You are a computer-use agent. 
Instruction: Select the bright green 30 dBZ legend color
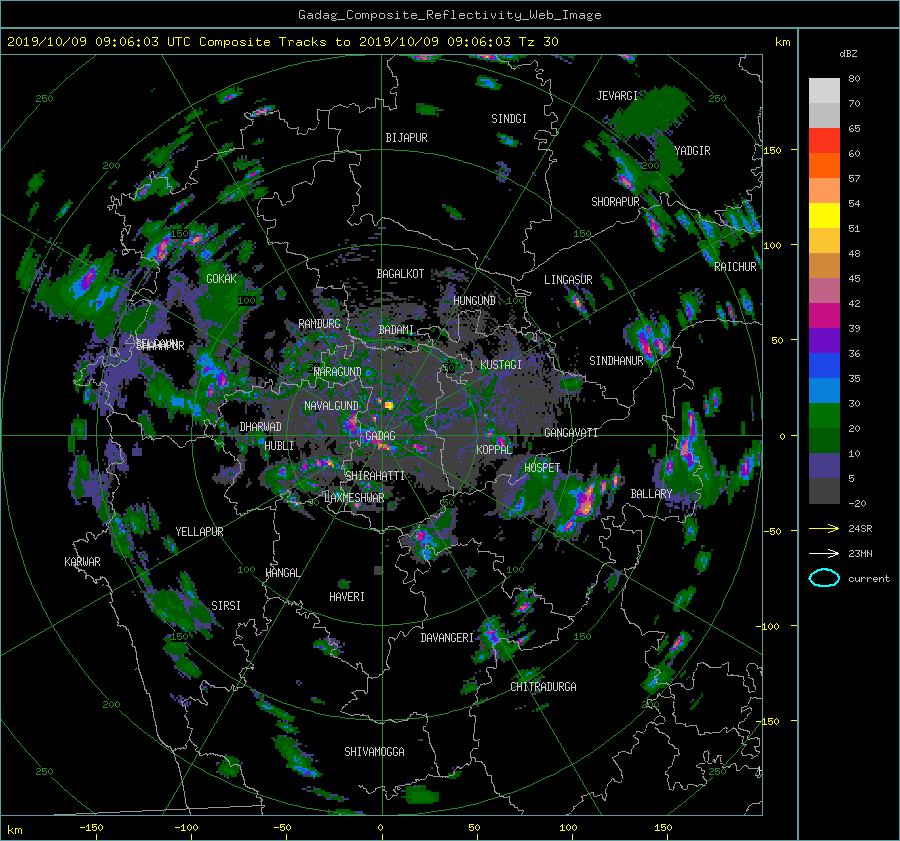pyautogui.click(x=824, y=415)
